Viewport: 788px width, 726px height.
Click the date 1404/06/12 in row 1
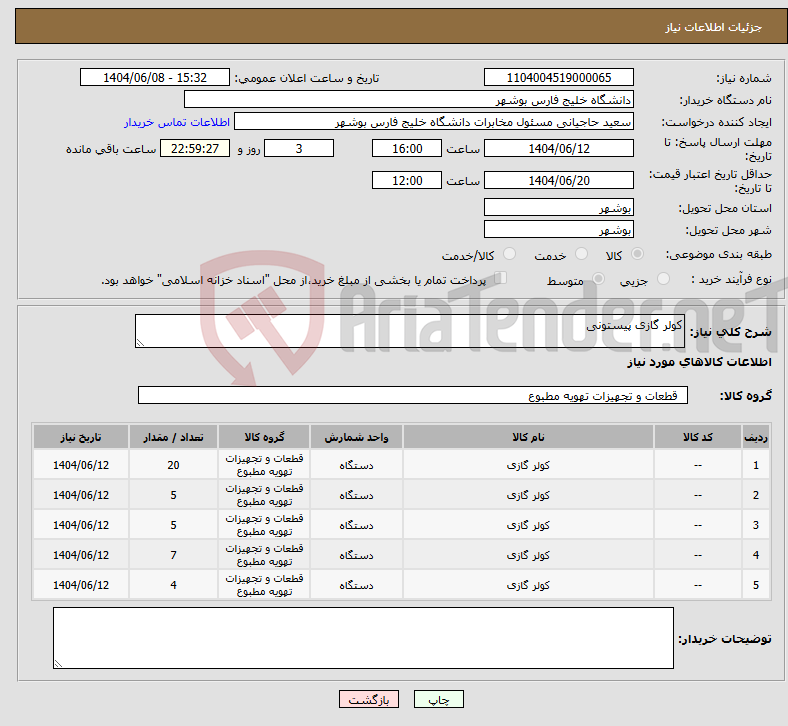81,465
